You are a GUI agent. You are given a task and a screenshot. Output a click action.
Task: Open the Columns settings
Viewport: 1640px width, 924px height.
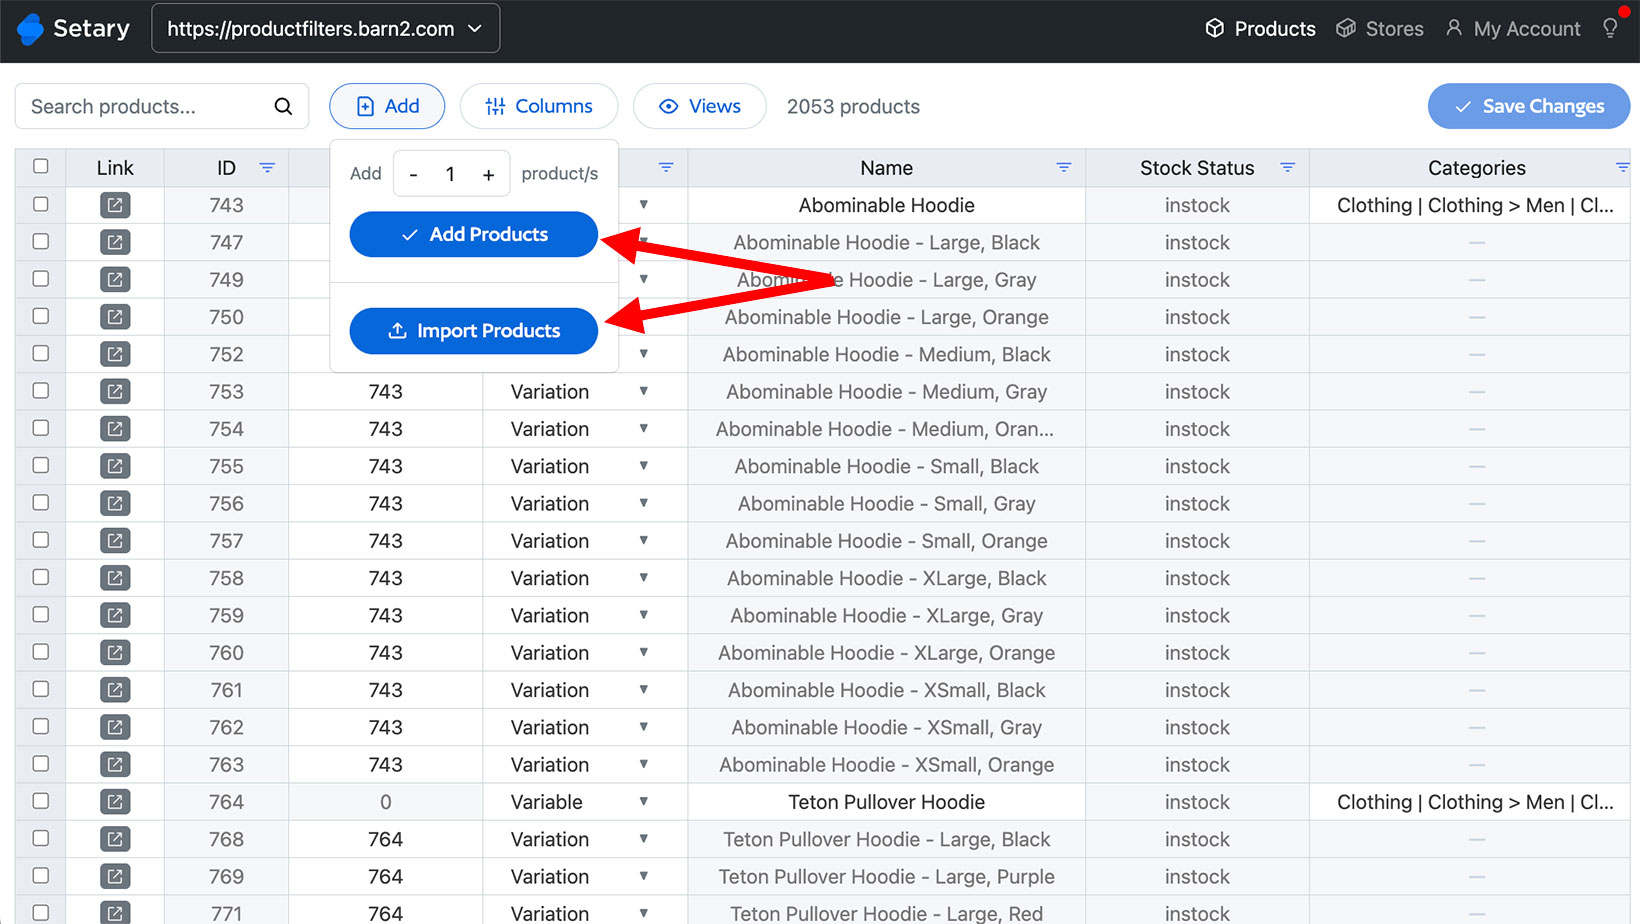(539, 106)
